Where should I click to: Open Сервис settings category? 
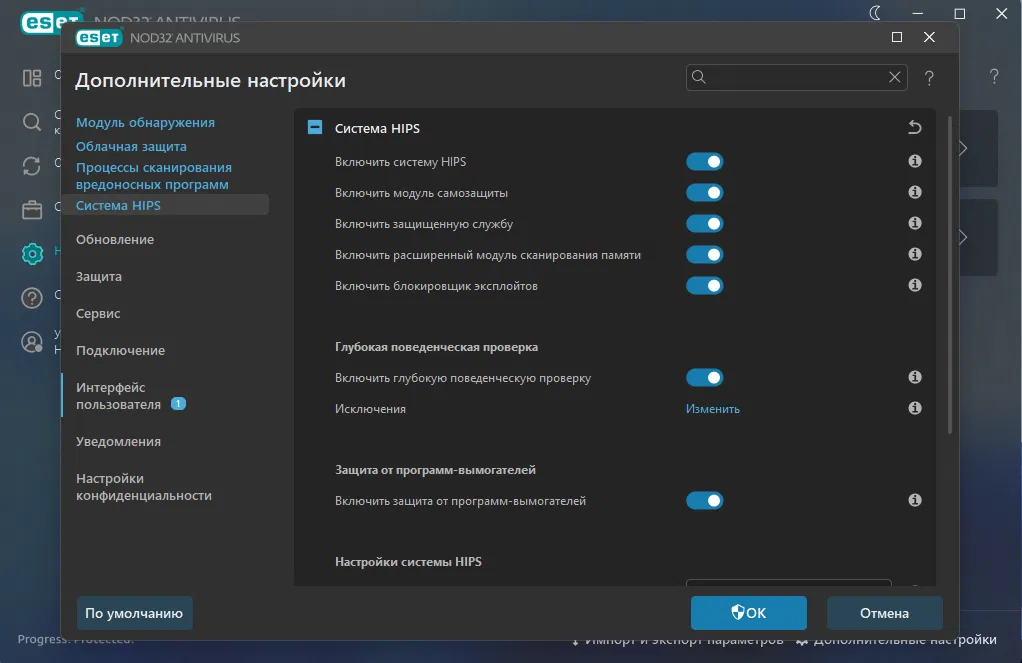tap(98, 314)
